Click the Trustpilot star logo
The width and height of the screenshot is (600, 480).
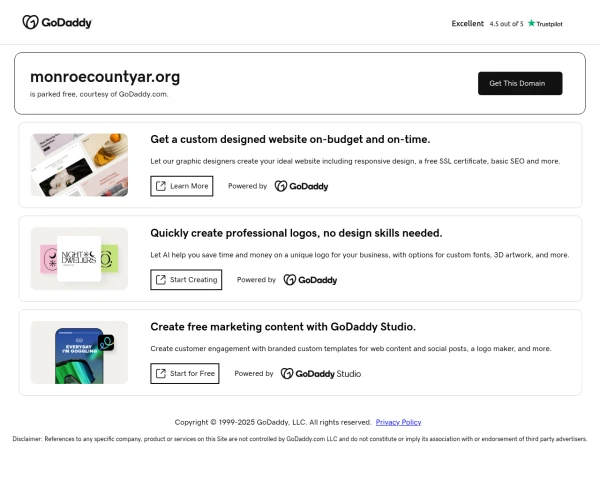coord(545,23)
